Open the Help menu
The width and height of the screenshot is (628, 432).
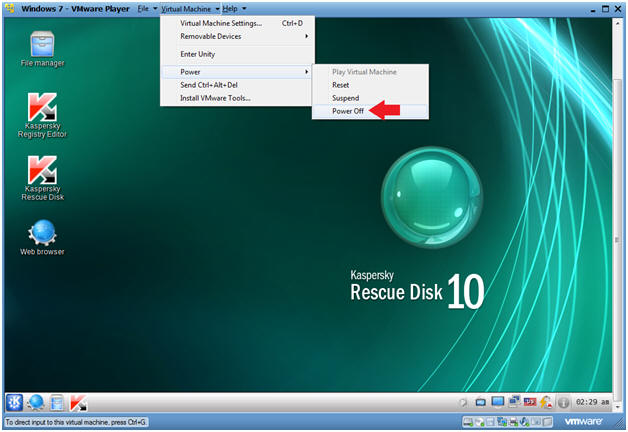pos(230,8)
